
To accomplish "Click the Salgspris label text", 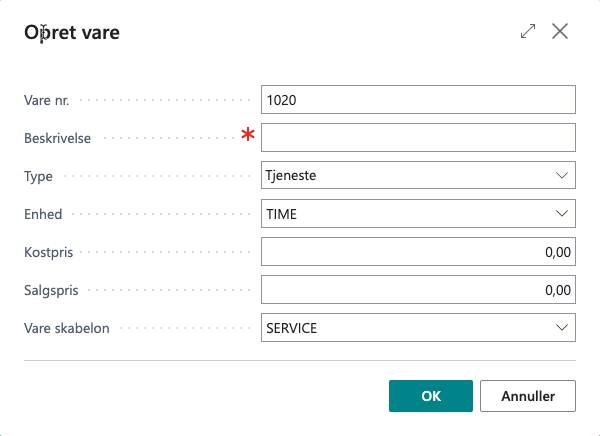I will coord(51,290).
